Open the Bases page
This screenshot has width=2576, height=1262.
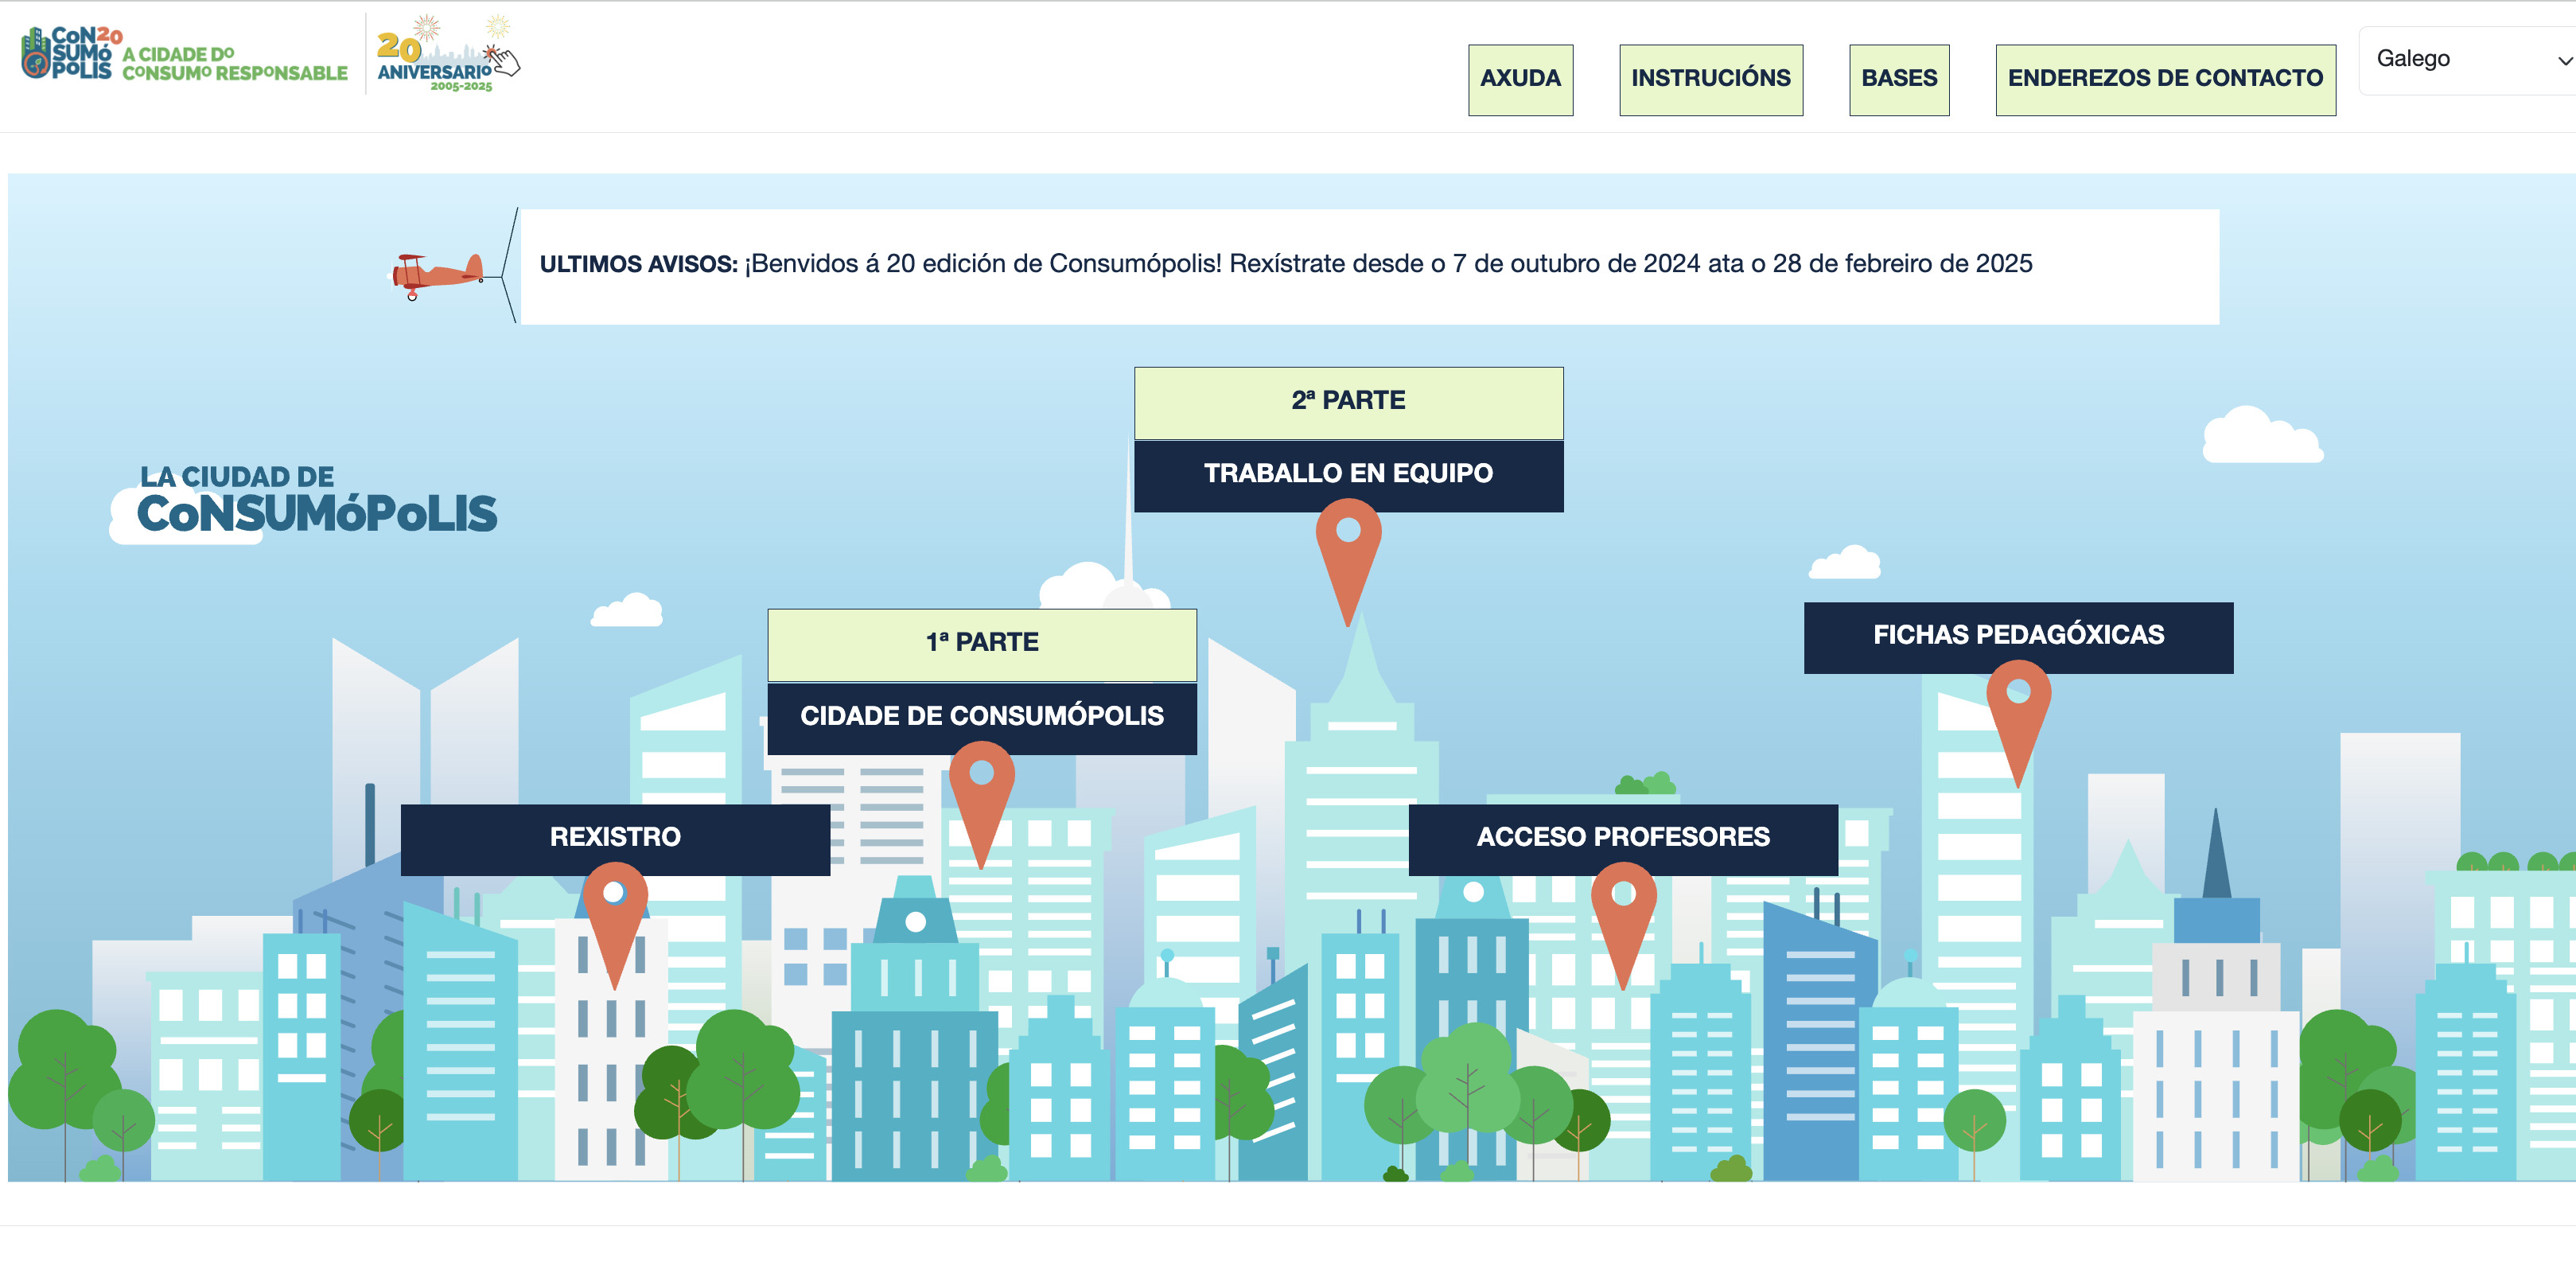point(1898,79)
